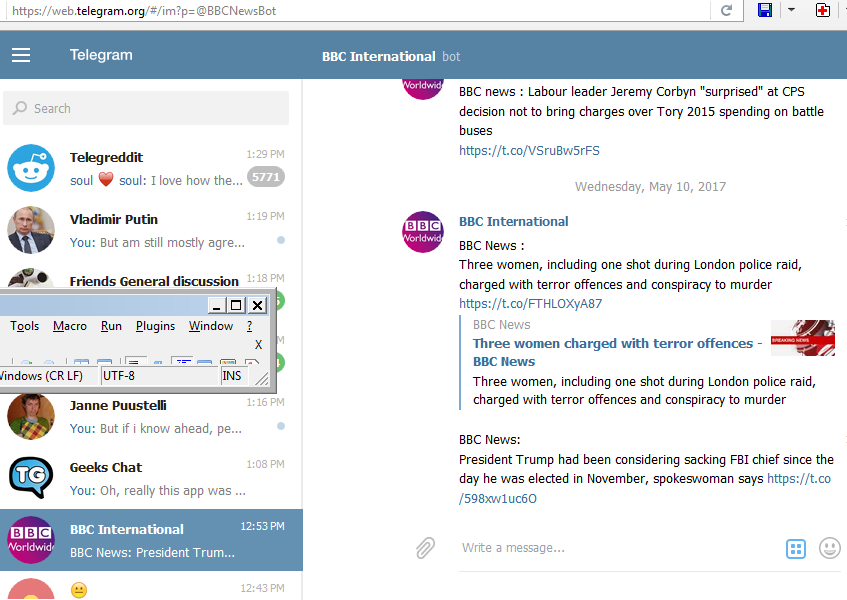
Task: Open Tools menu in overlay window
Action: point(24,326)
